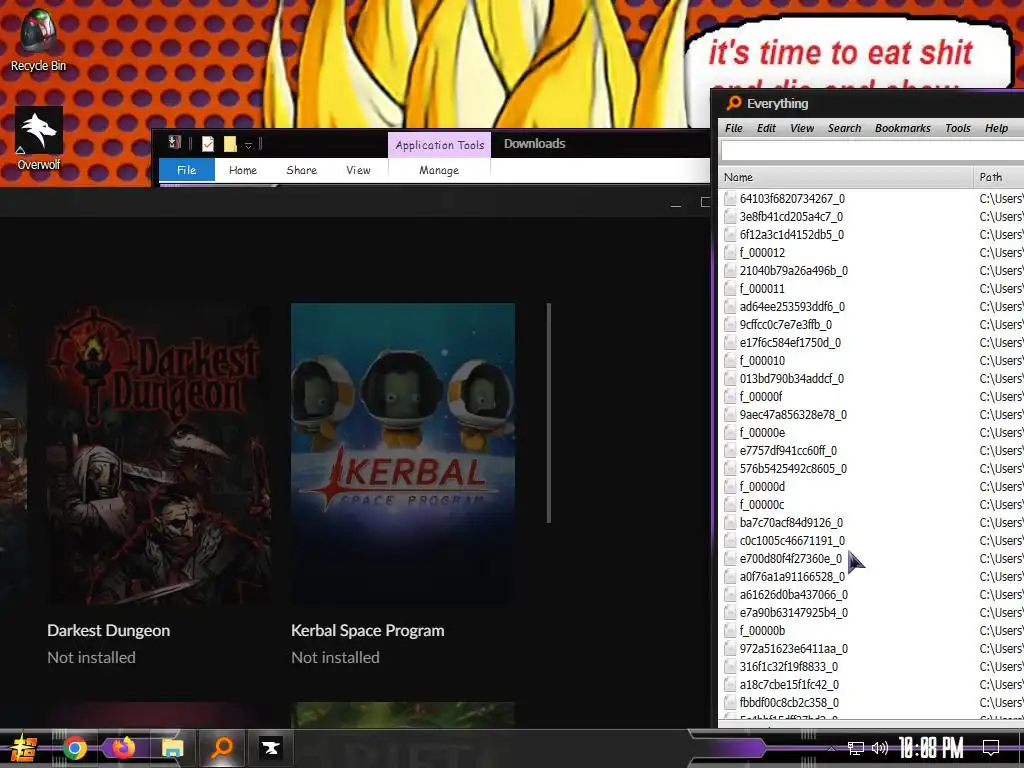Select file f_000011
Viewport: 1024px width, 768px height.
(x=762, y=289)
